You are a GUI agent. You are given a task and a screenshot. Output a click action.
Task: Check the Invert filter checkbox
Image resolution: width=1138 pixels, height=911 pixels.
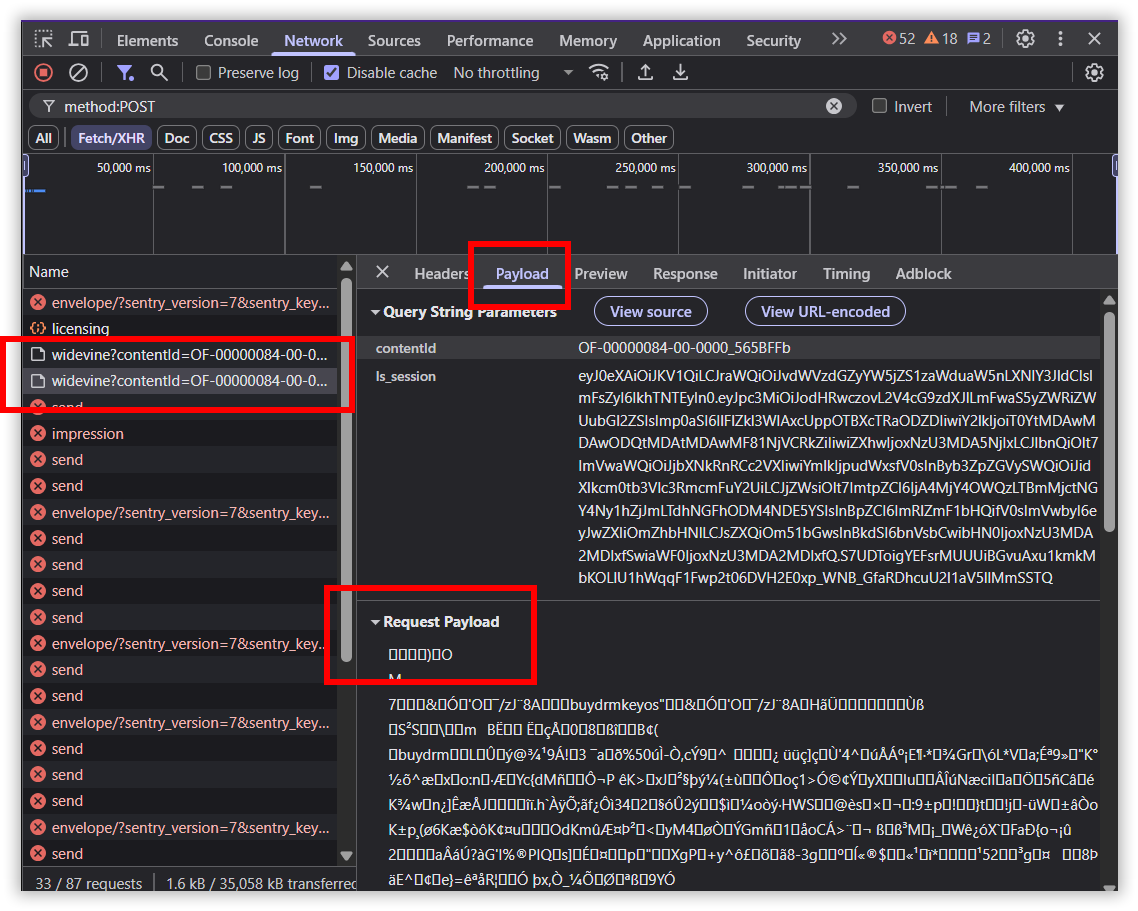click(880, 106)
